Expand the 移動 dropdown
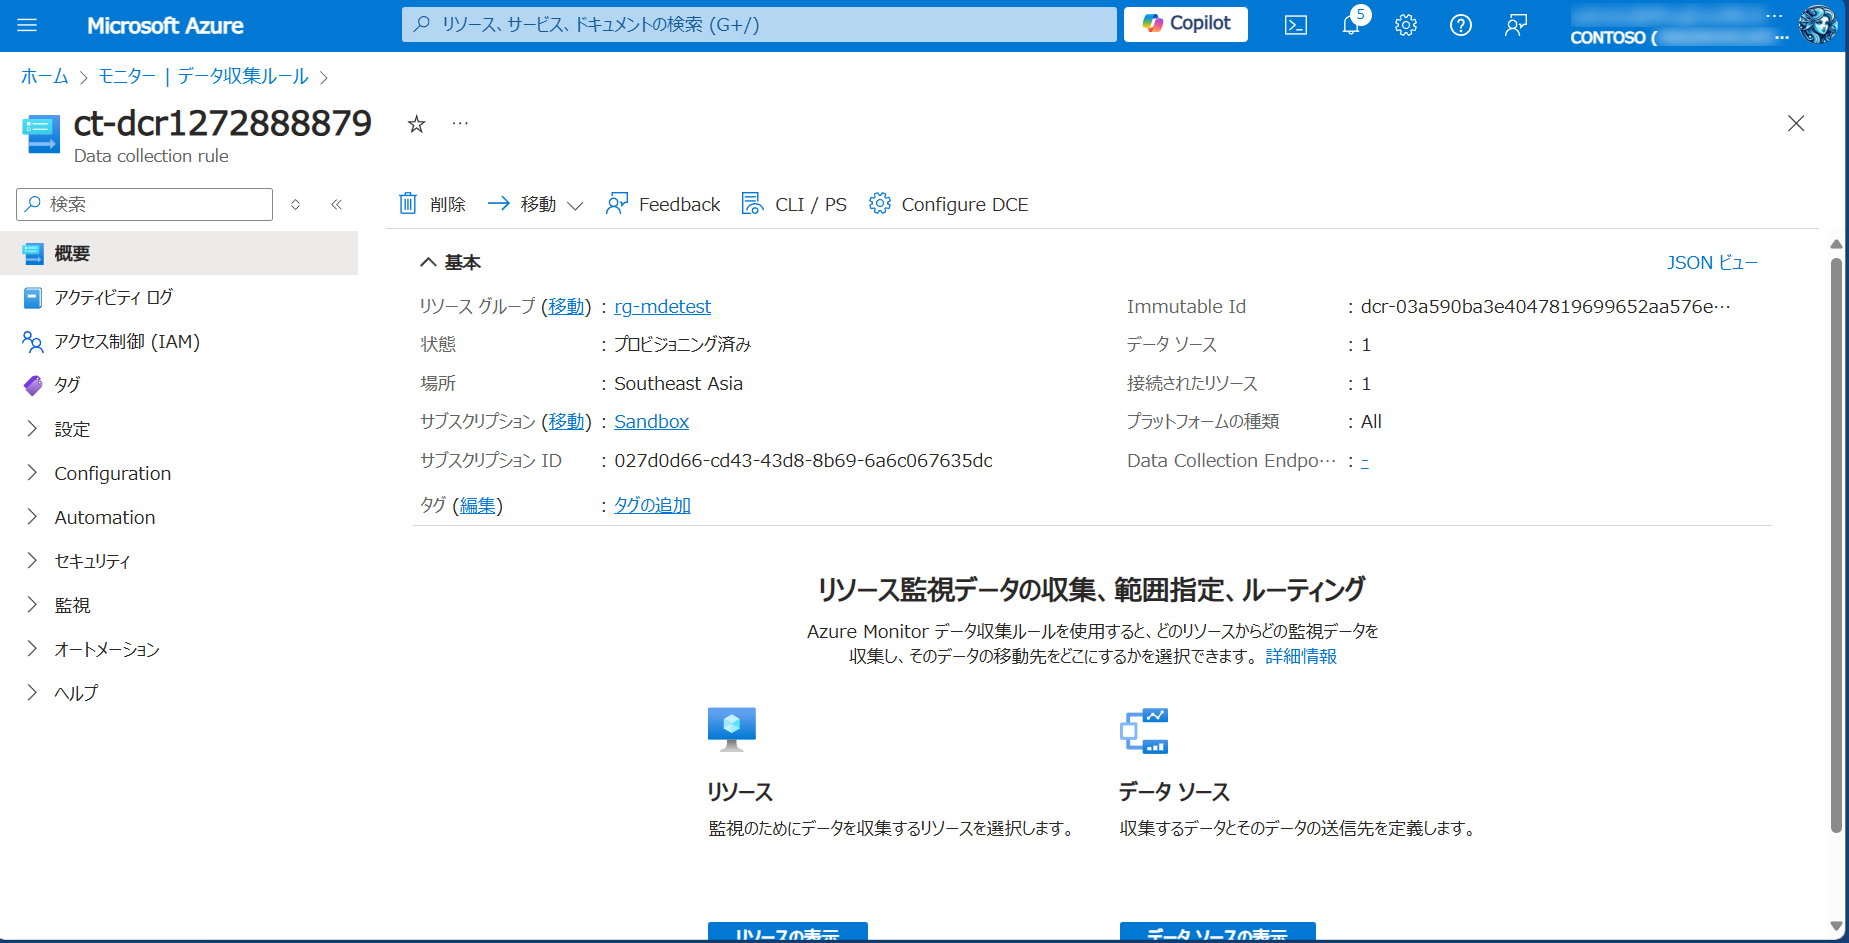This screenshot has height=943, width=1849. 536,204
